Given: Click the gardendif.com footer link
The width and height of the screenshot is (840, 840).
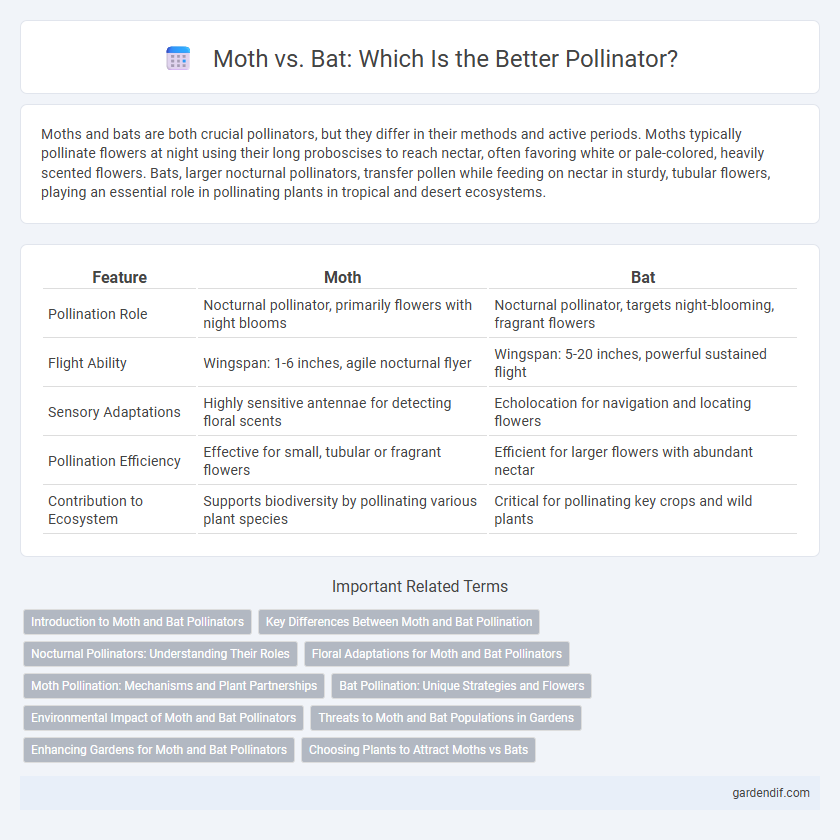Looking at the screenshot, I should [771, 793].
